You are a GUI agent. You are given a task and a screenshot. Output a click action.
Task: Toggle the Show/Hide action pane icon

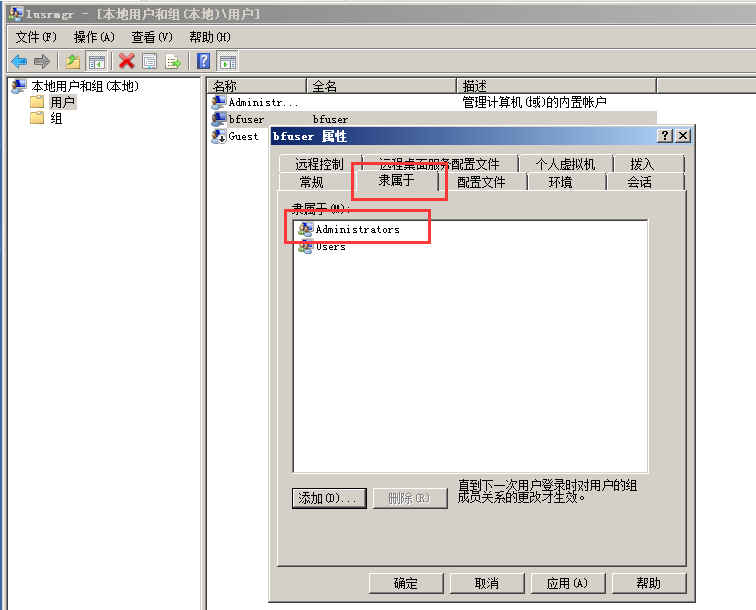(228, 61)
